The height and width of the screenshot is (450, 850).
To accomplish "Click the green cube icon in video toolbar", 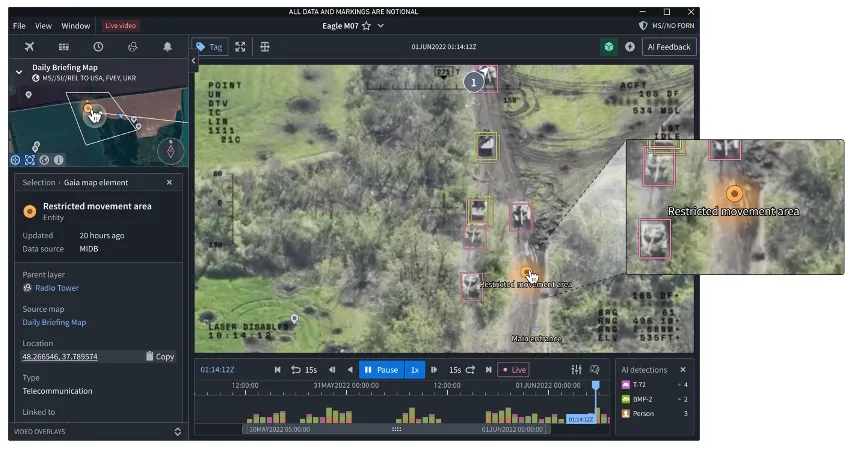I will [x=608, y=47].
